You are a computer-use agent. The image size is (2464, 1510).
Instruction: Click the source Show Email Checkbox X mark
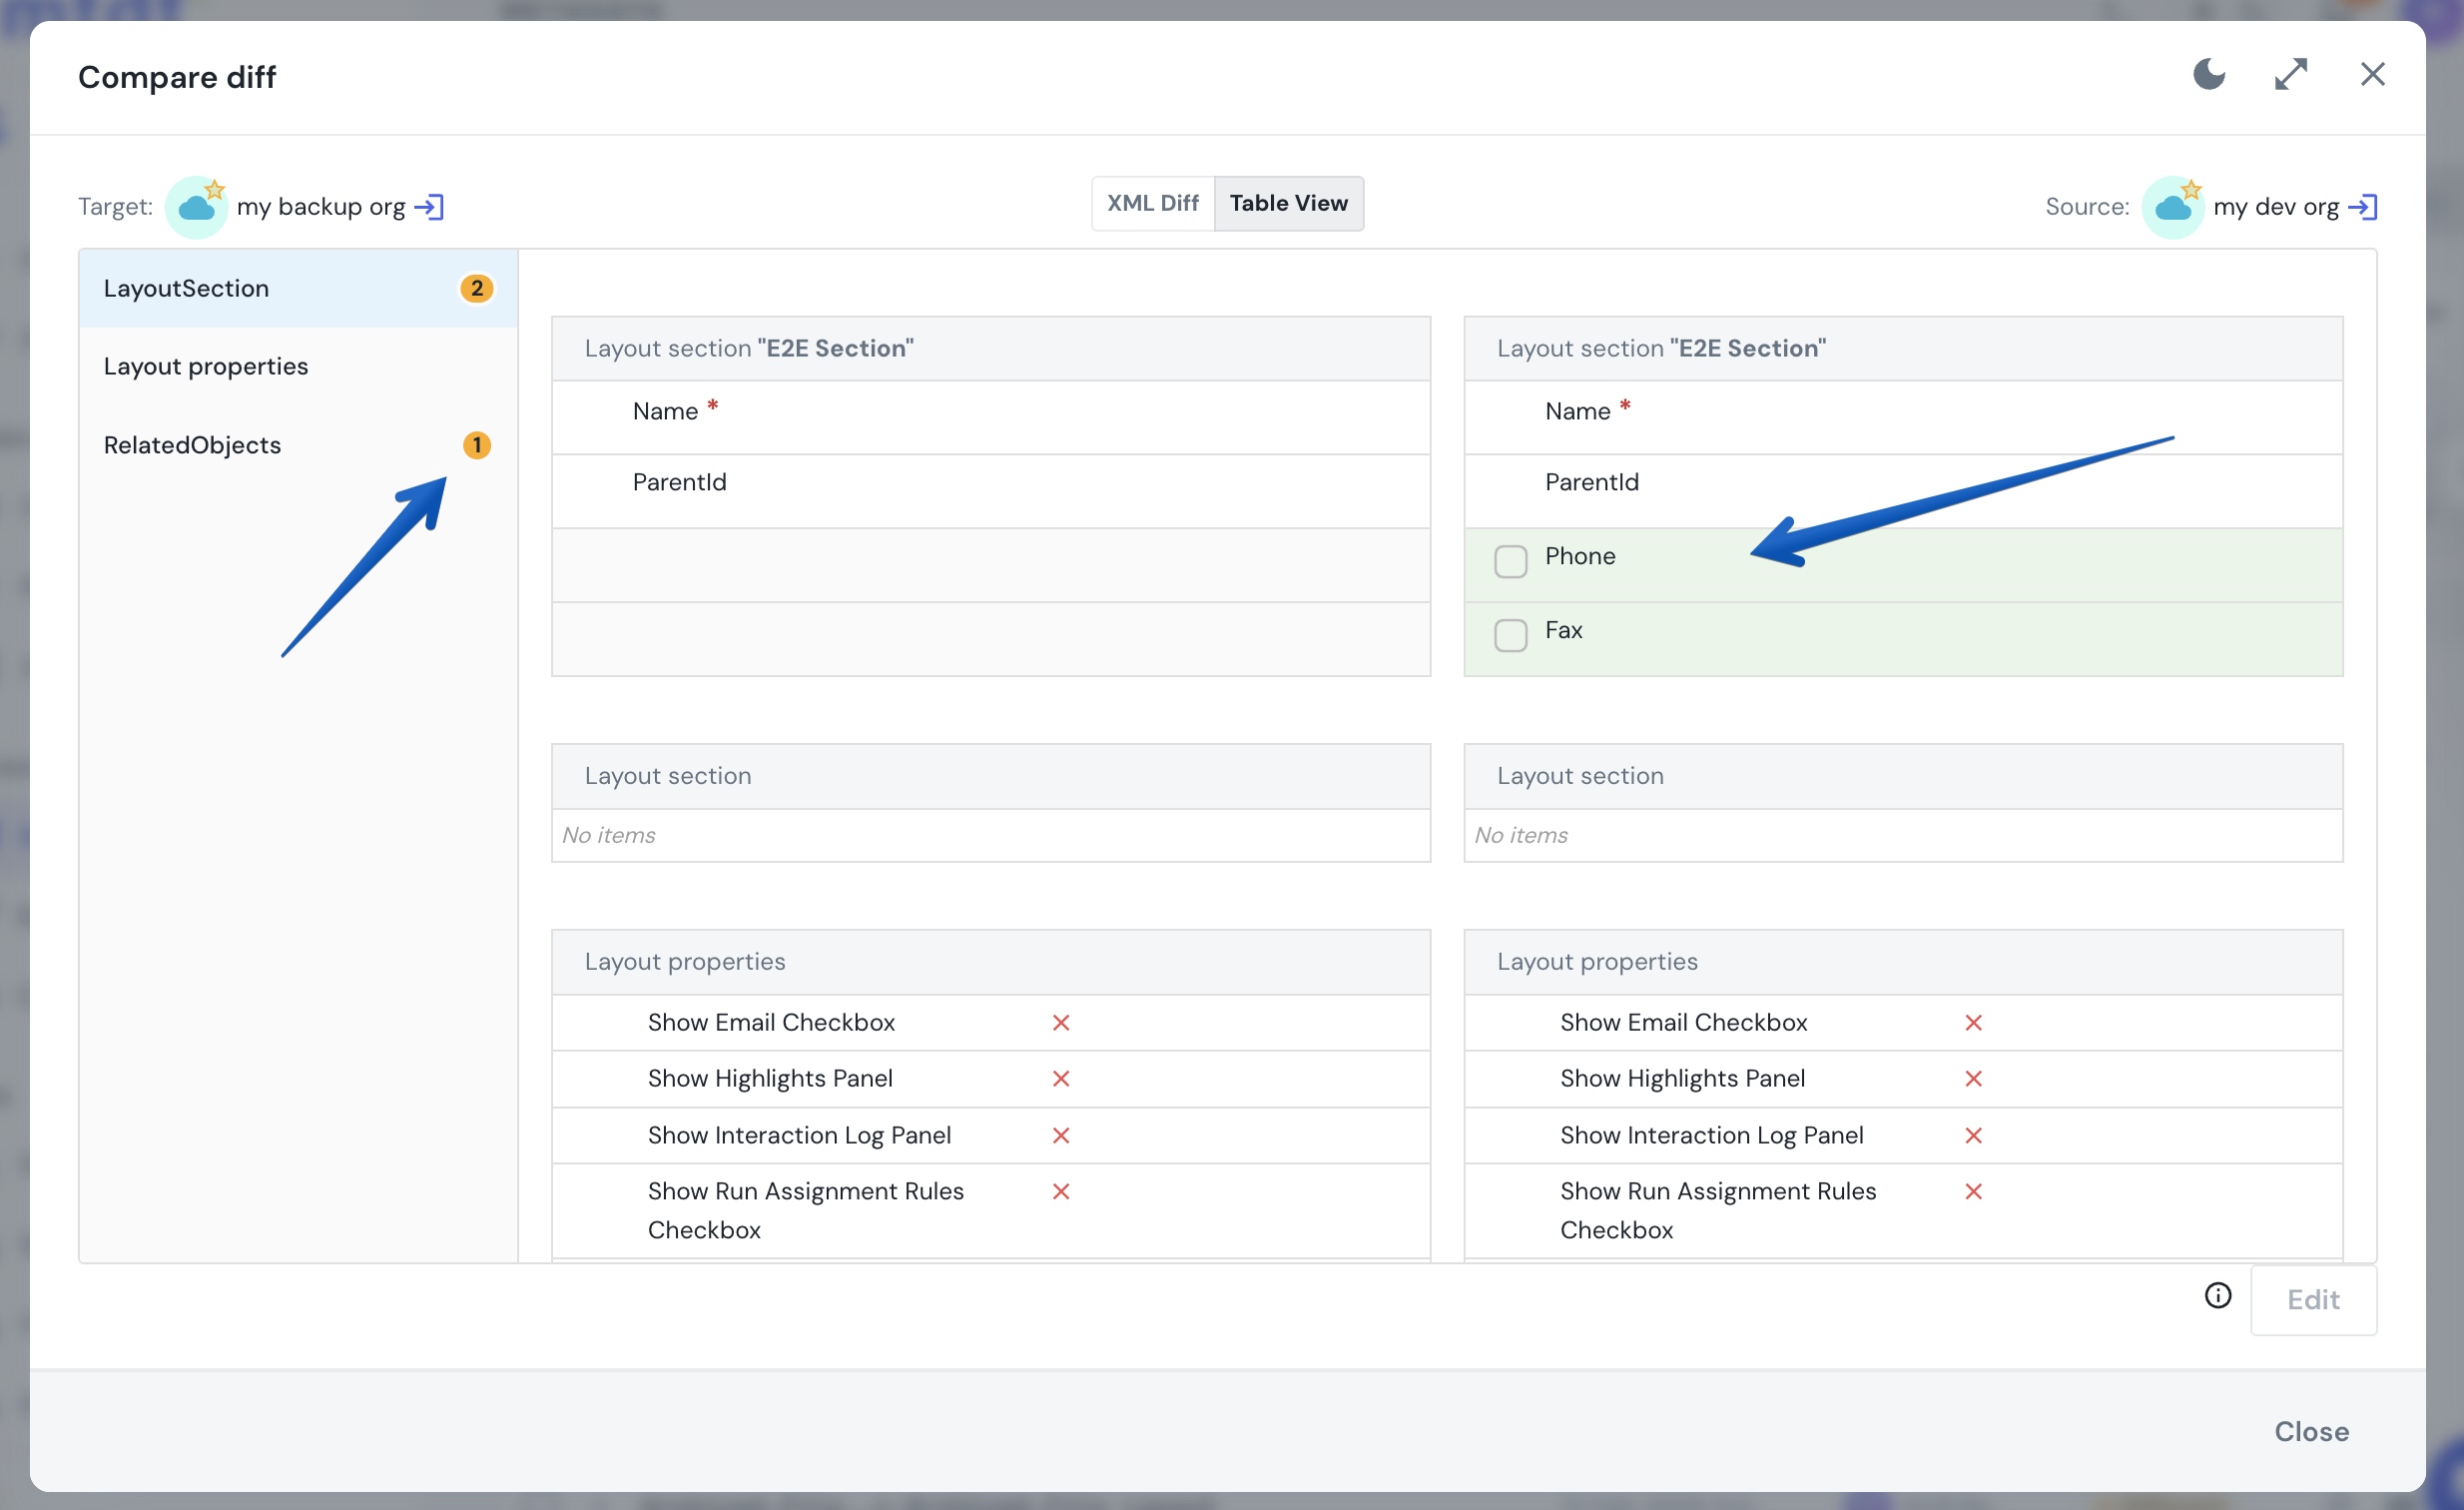pyautogui.click(x=1973, y=1023)
